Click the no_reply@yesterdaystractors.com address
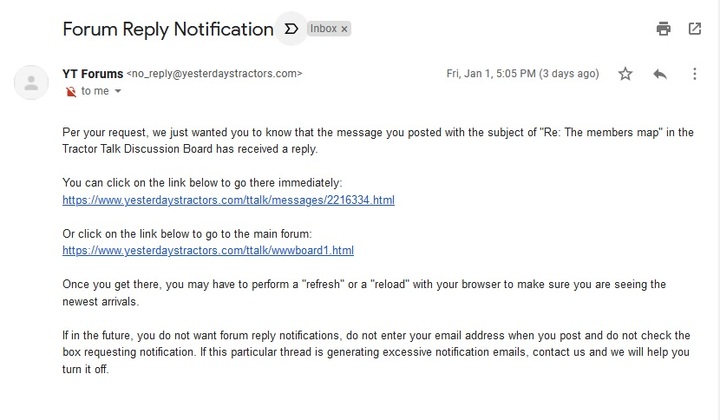 pyautogui.click(x=214, y=73)
